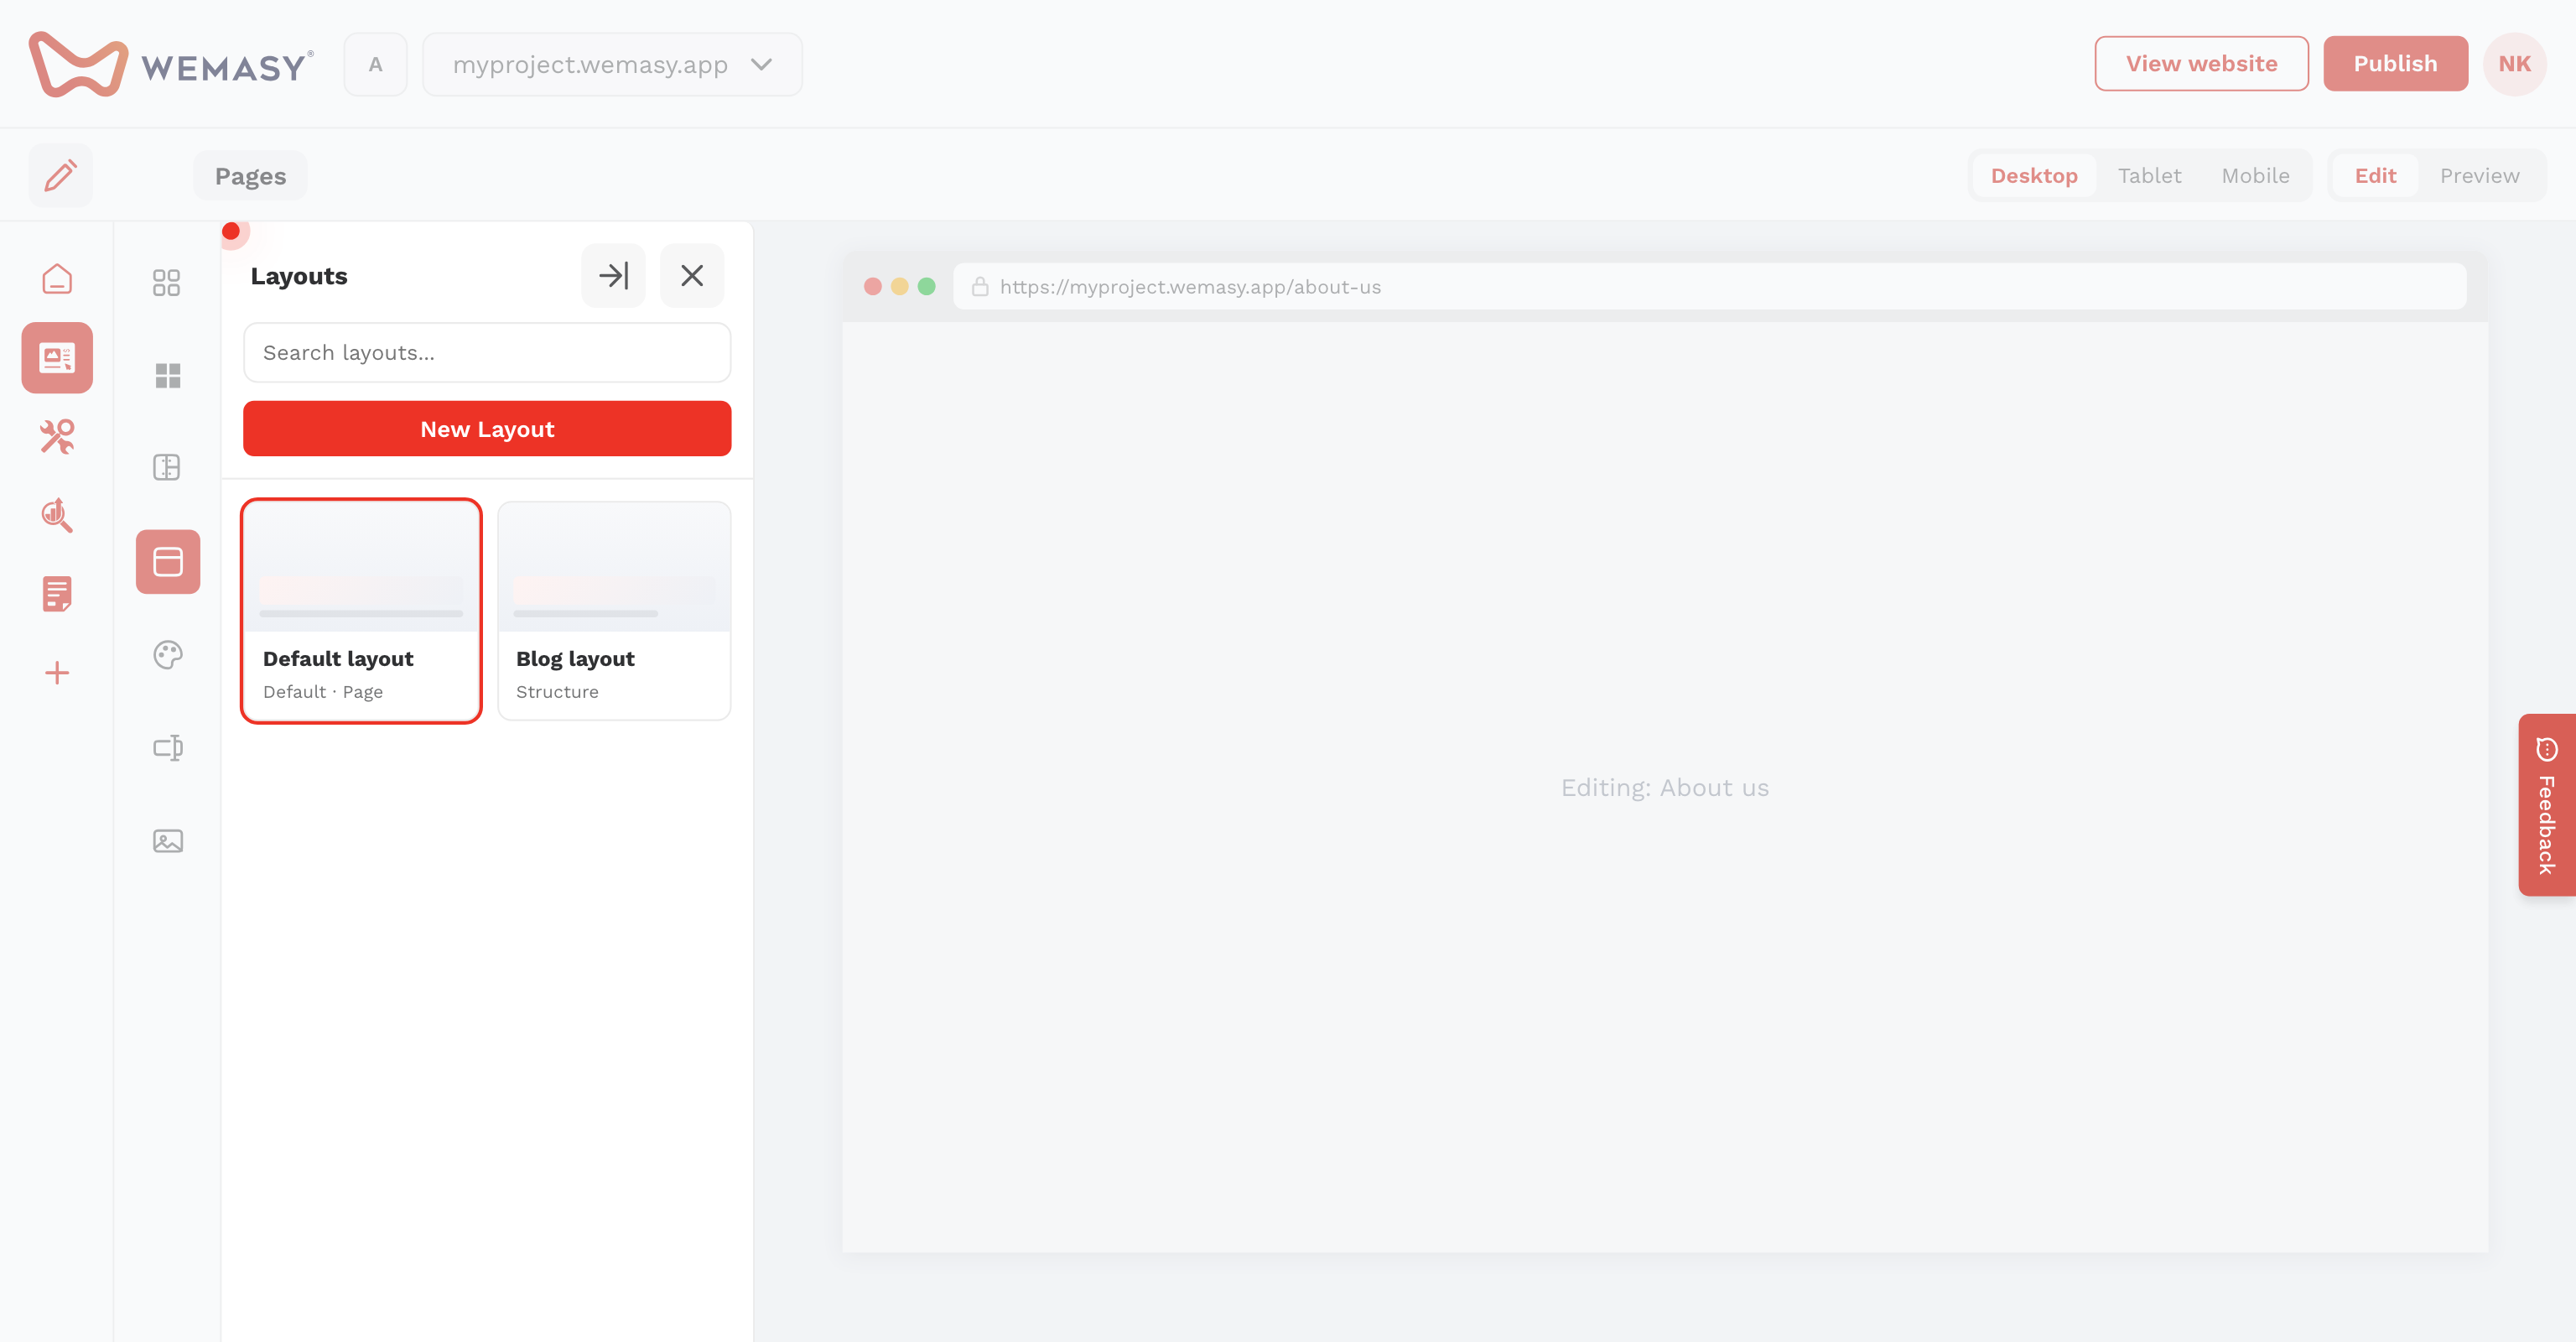Select Edit mode
Viewport: 2576px width, 1342px height.
pos(2375,175)
